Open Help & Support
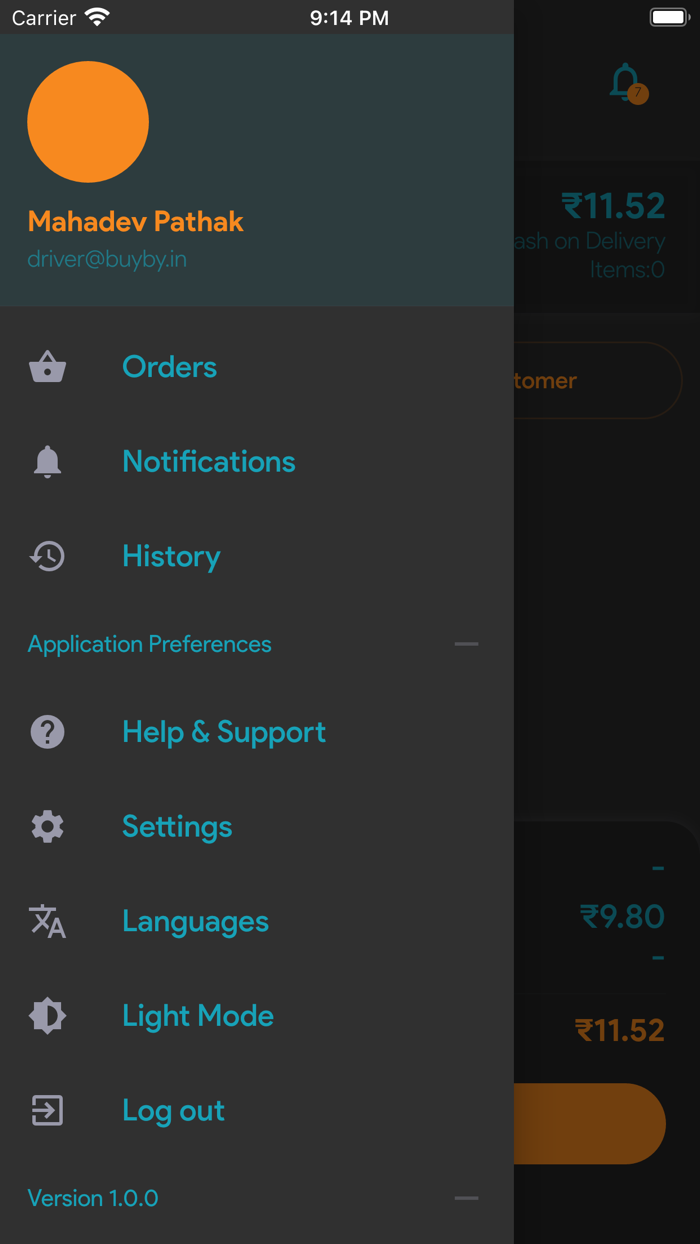This screenshot has width=700, height=1244. [223, 732]
